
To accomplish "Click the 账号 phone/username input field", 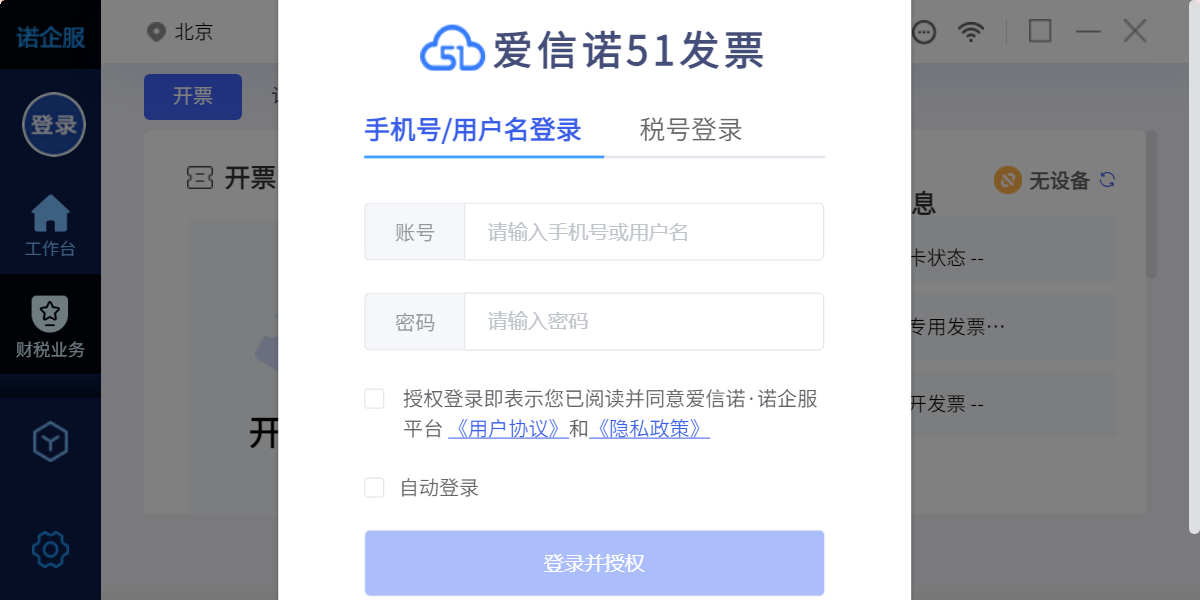I will pos(643,232).
